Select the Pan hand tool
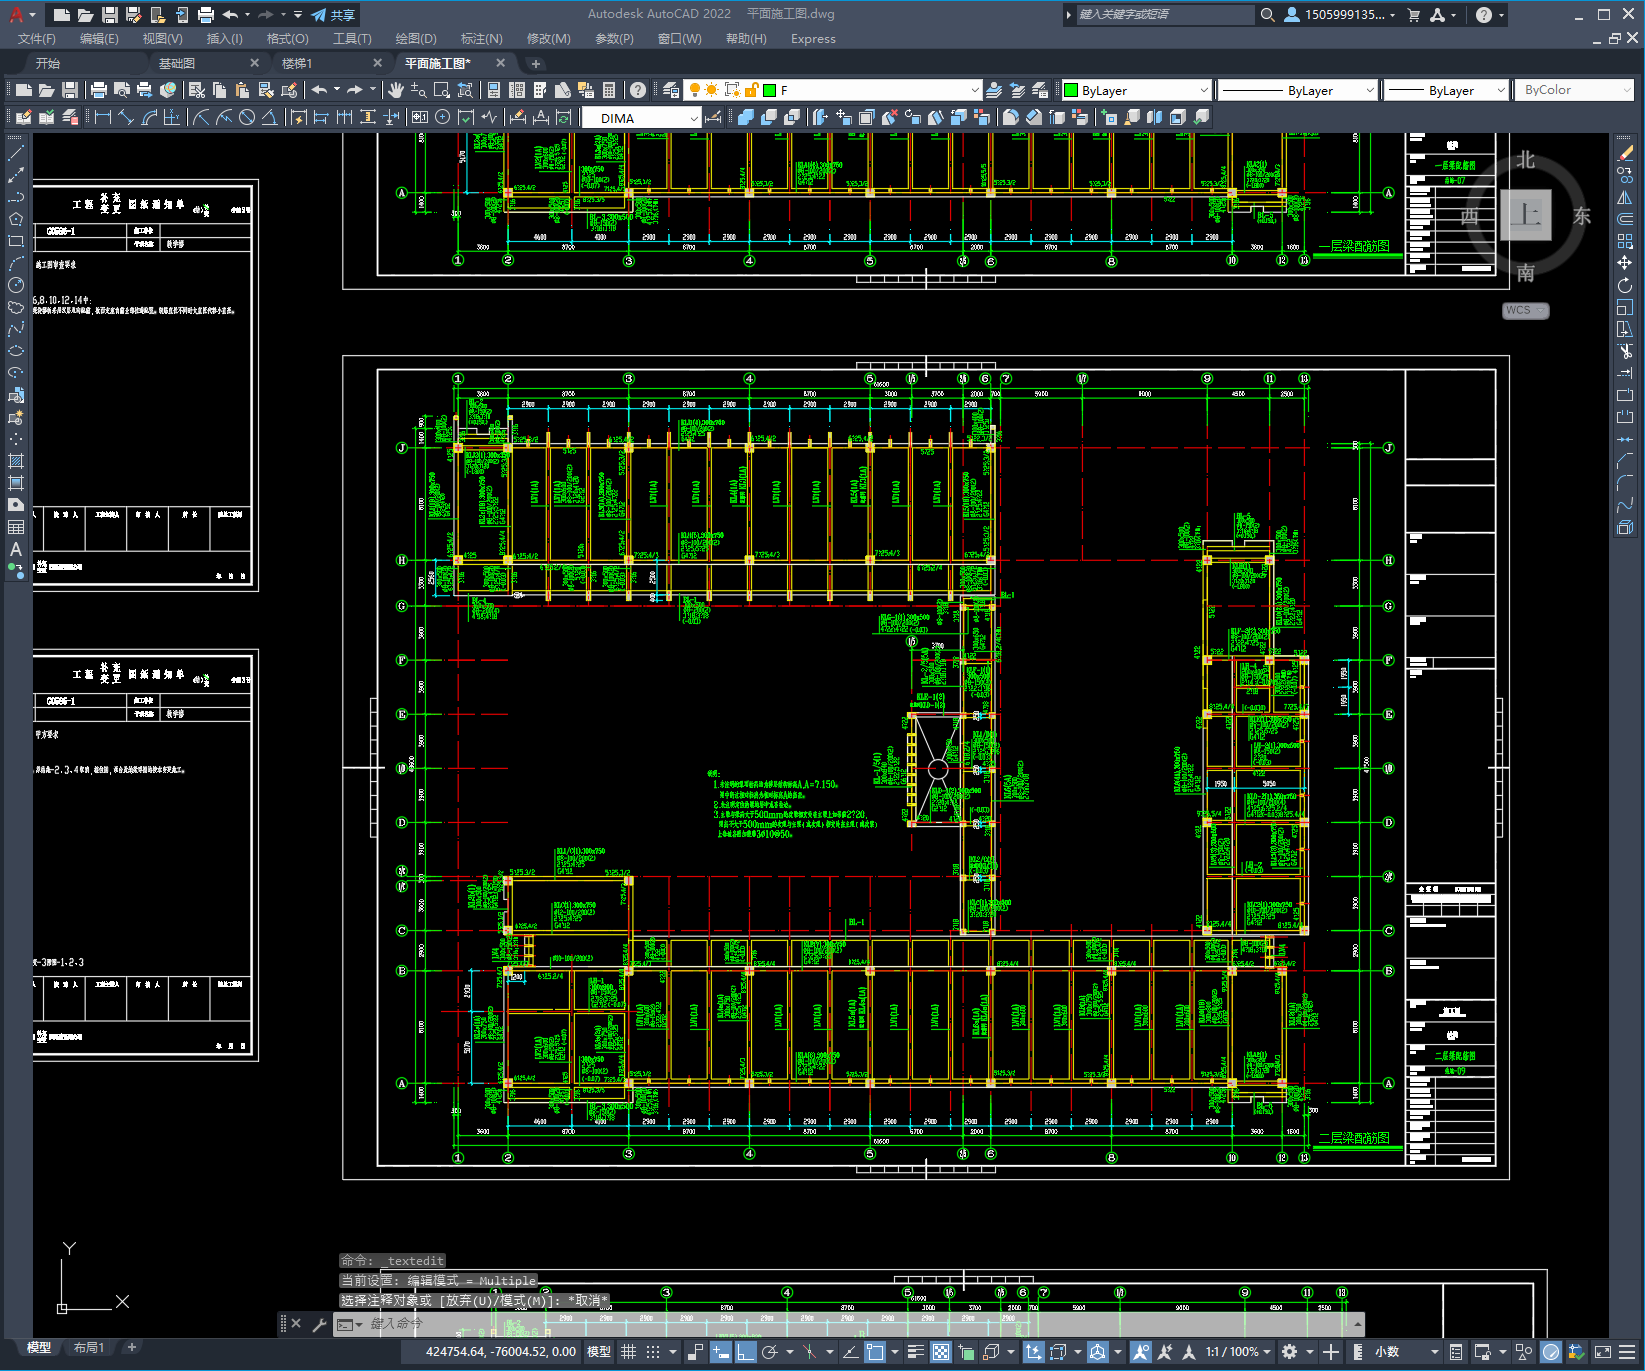Image resolution: width=1645 pixels, height=1371 pixels. pyautogui.click(x=396, y=90)
